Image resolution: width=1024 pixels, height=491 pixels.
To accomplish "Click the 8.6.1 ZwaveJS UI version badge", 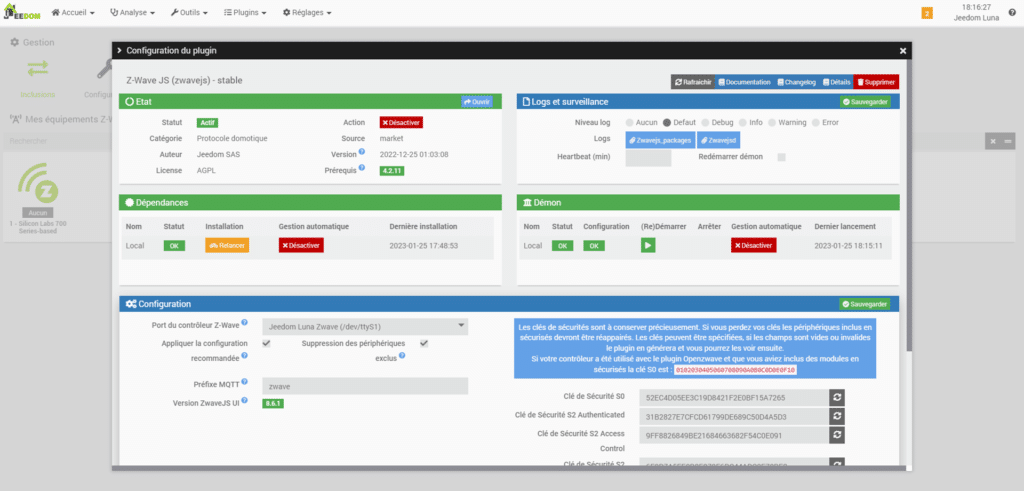I will point(273,404).
